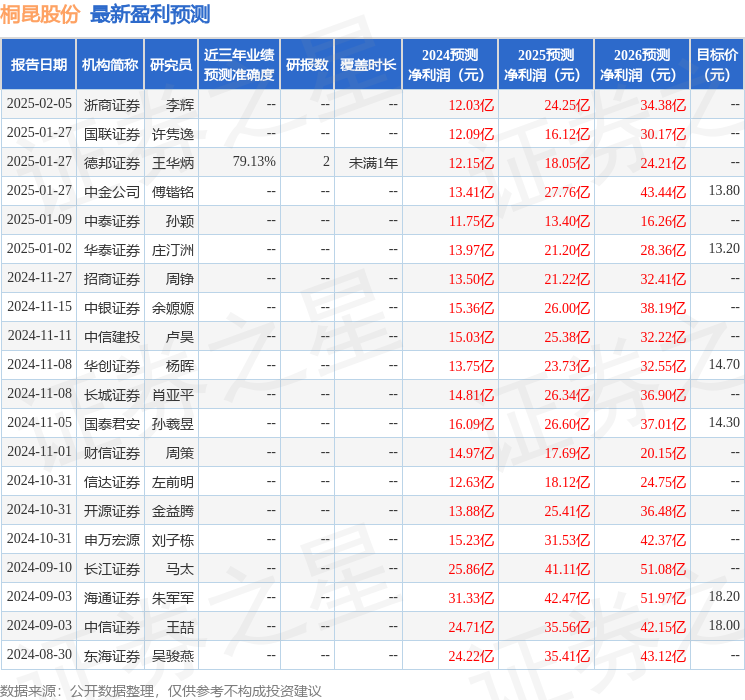Click the 12.03亿 profit value
This screenshot has height=700, width=745.
[471, 105]
